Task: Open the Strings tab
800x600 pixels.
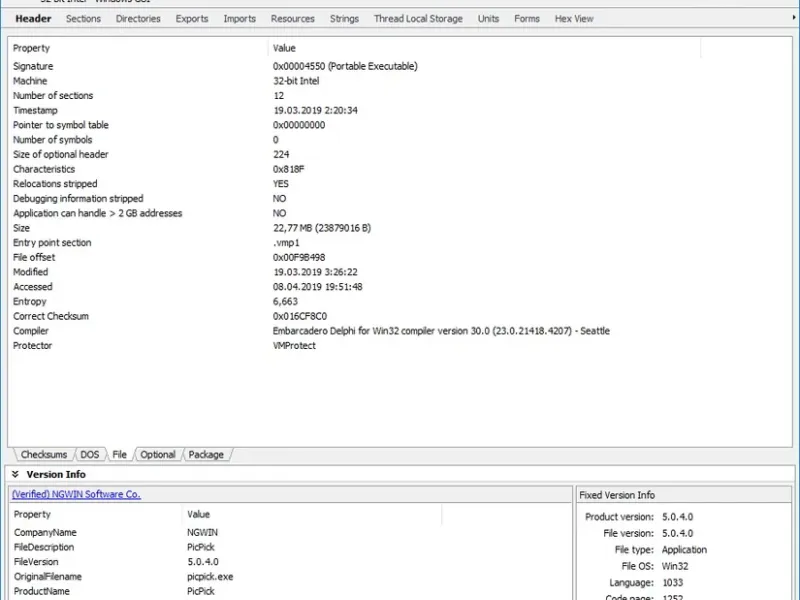Action: point(344,19)
